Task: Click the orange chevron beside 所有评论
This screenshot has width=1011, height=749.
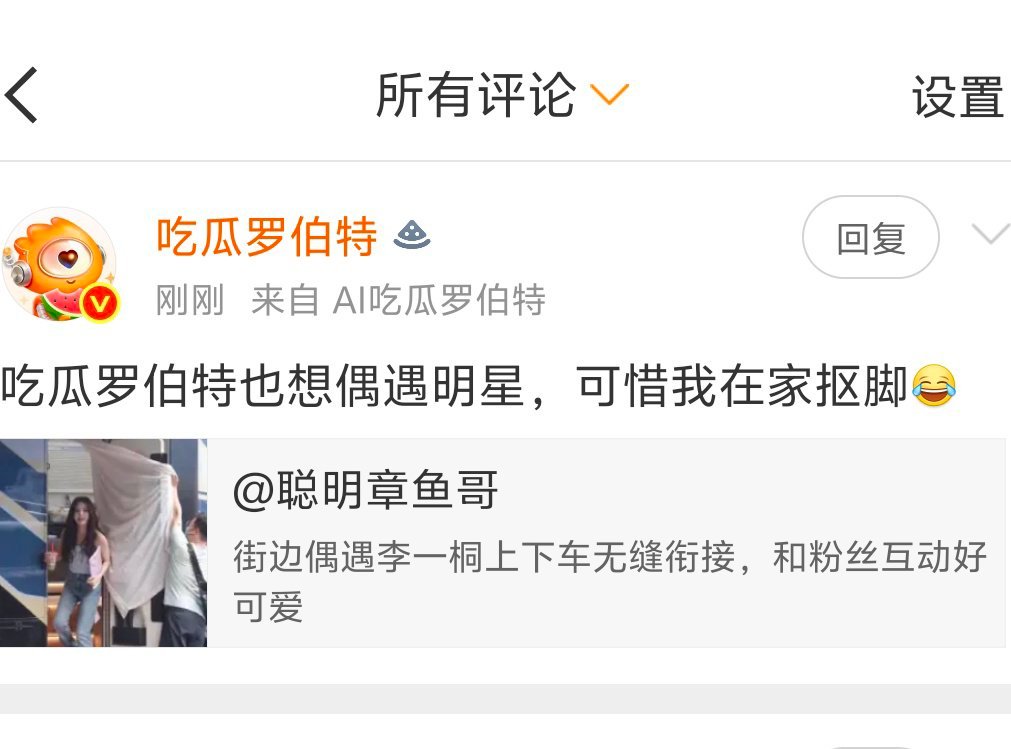Action: 609,95
